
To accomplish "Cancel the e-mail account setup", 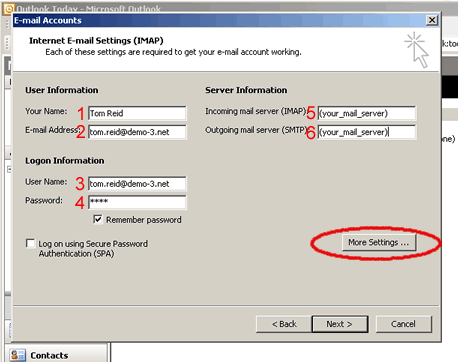I will [x=404, y=324].
